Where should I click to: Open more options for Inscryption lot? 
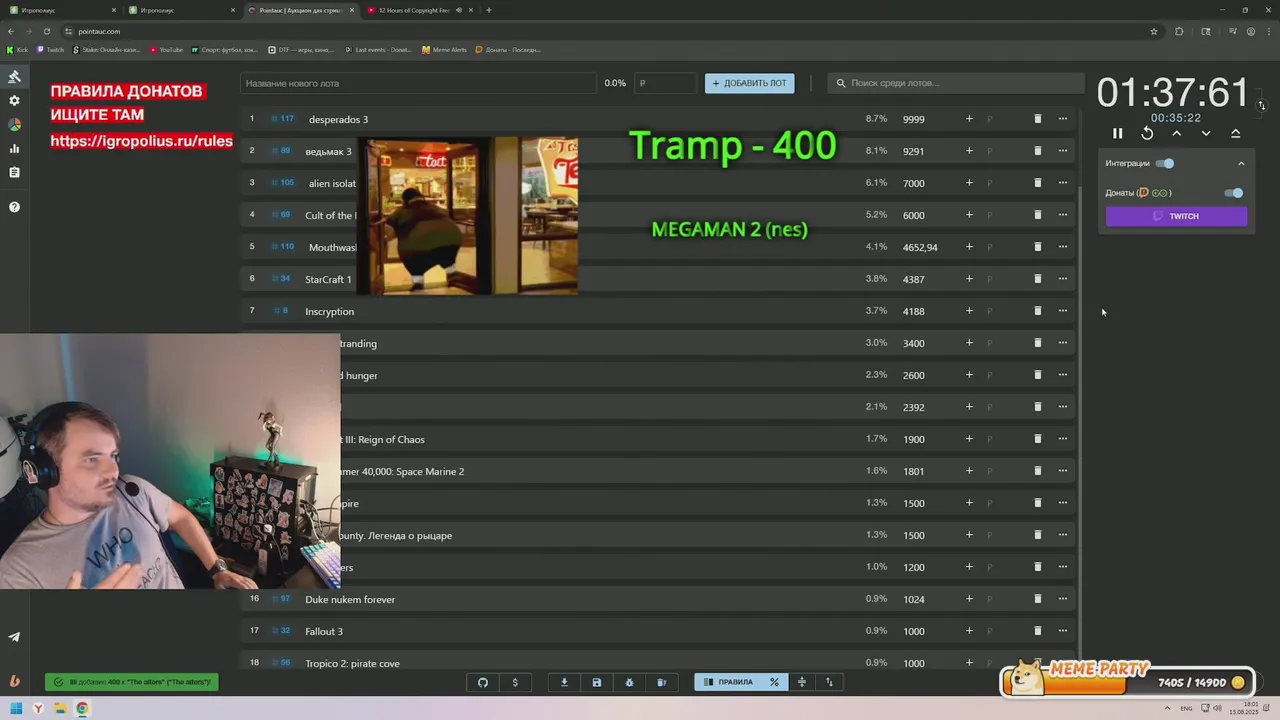[1062, 311]
